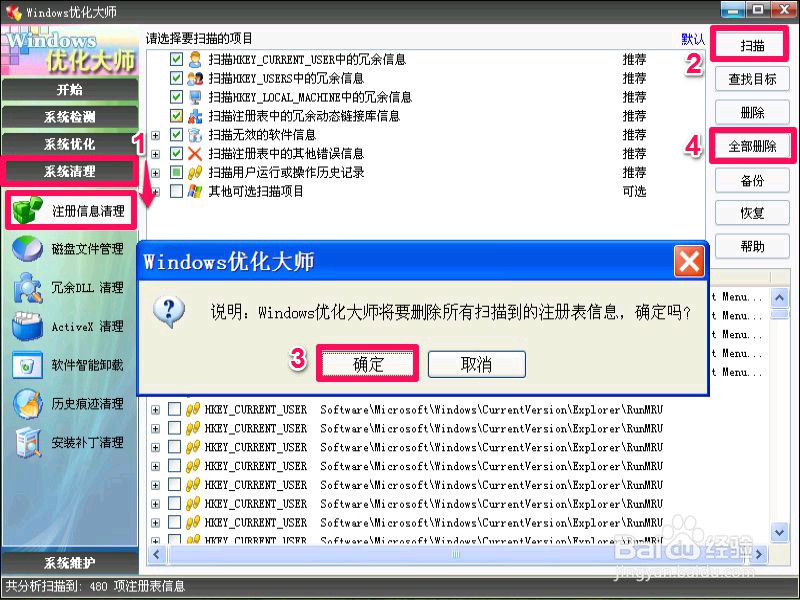
Task: Expand 扫描用户运行或操作历史记录 tree node
Action: (156, 173)
